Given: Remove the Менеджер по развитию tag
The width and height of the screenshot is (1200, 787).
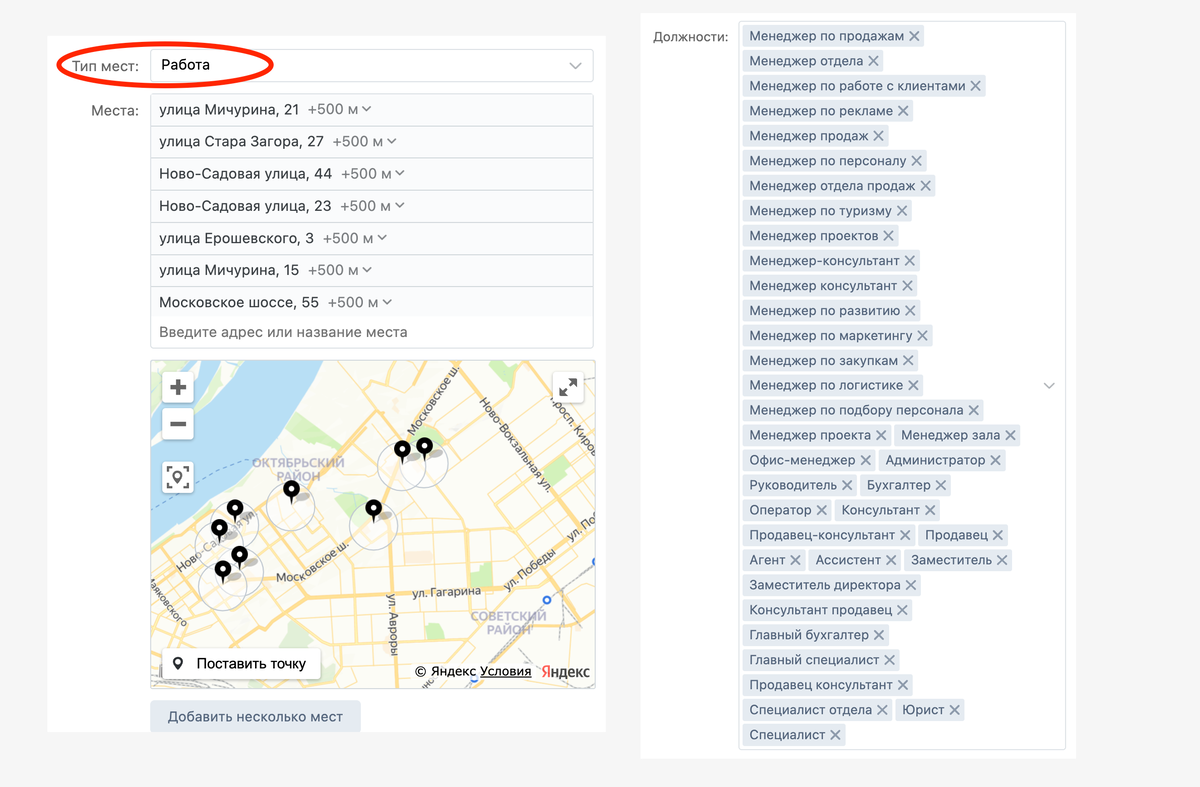Looking at the screenshot, I should 910,311.
